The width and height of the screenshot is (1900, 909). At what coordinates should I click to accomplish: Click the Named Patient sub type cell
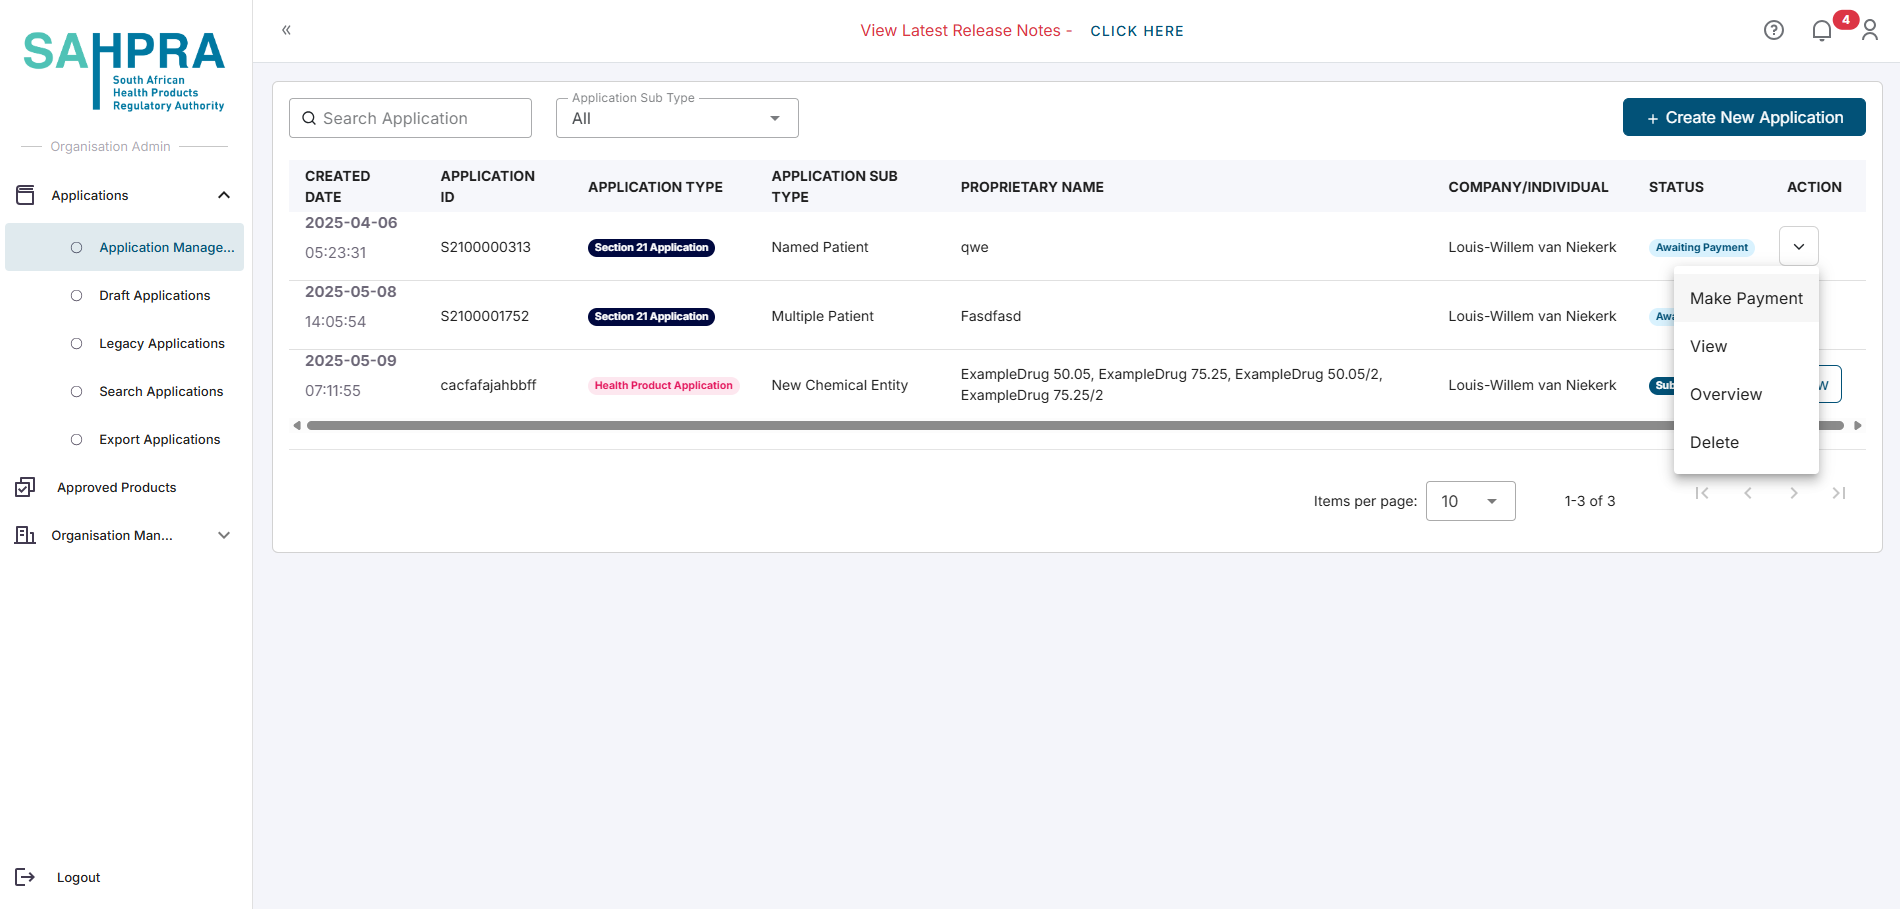click(x=820, y=247)
